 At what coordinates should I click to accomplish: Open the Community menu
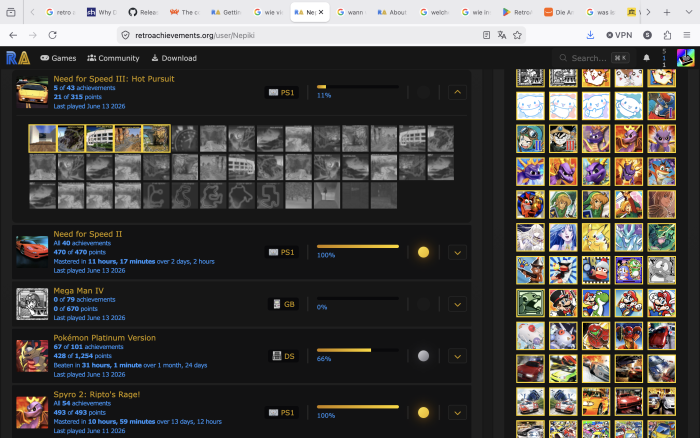pyautogui.click(x=113, y=58)
